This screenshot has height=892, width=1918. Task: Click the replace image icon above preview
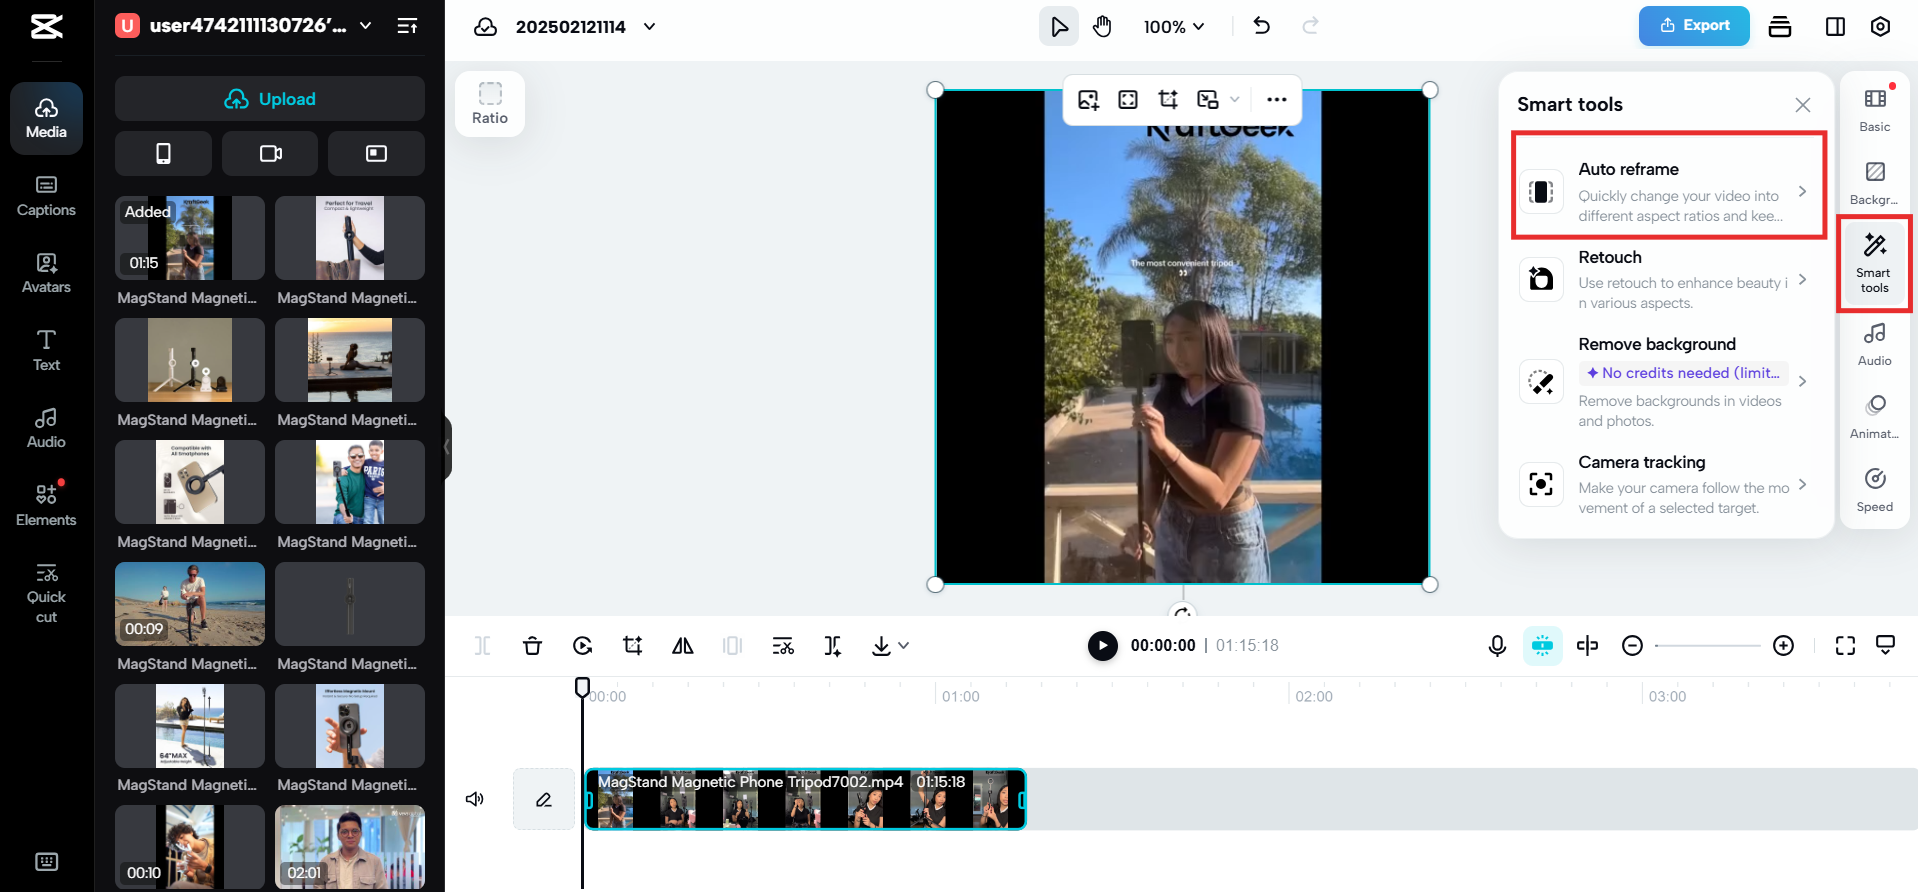(x=1089, y=99)
